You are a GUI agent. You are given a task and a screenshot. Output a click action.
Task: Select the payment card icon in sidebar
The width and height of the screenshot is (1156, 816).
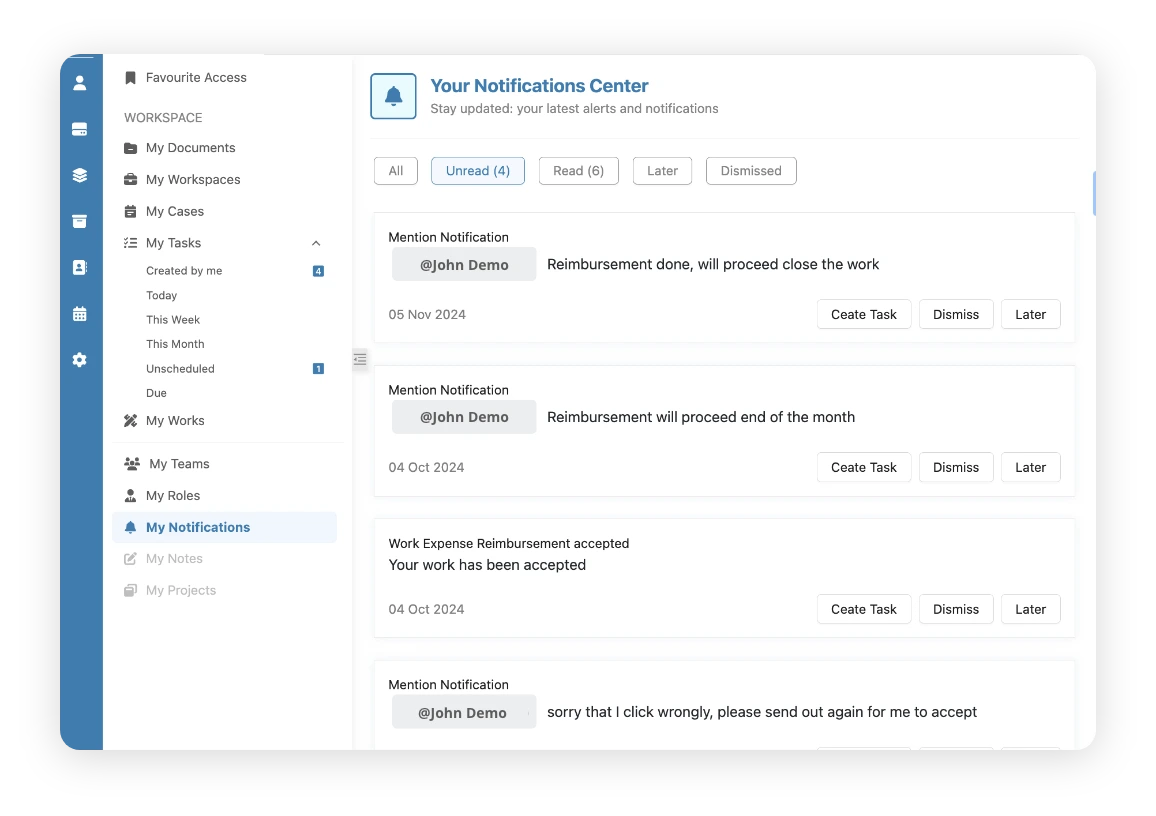(x=80, y=128)
